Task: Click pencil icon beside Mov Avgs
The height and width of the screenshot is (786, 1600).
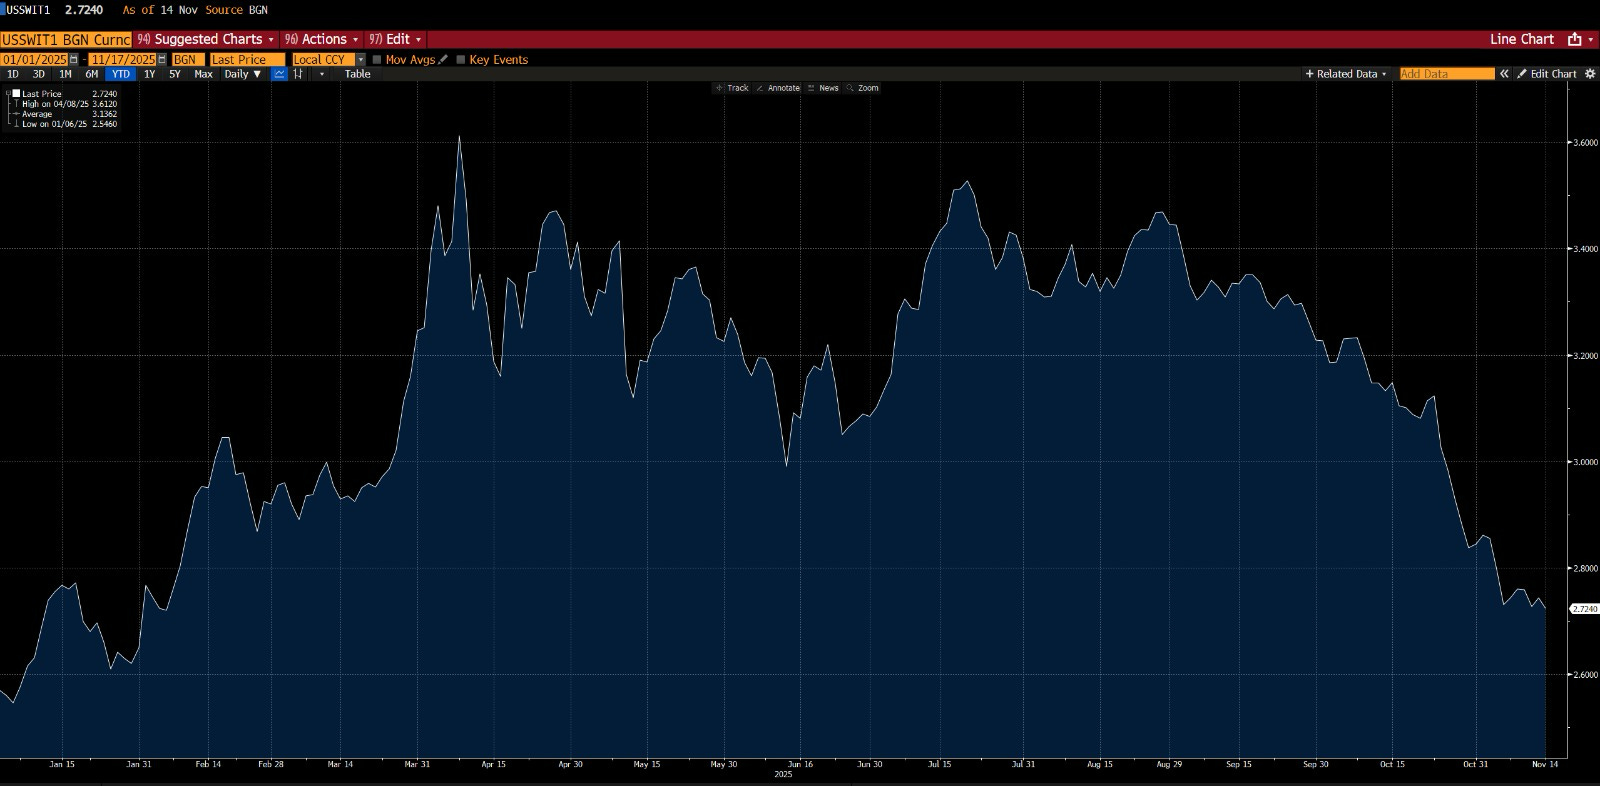Action: (443, 59)
